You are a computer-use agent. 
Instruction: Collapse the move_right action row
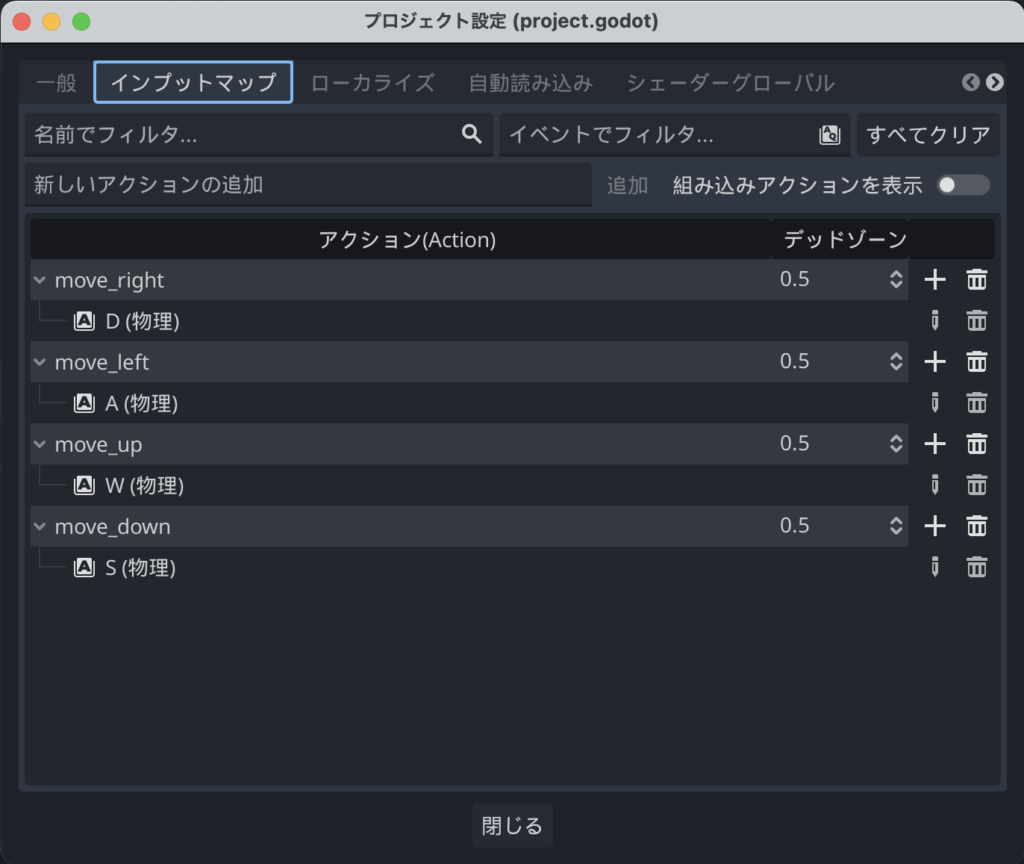pyautogui.click(x=40, y=281)
